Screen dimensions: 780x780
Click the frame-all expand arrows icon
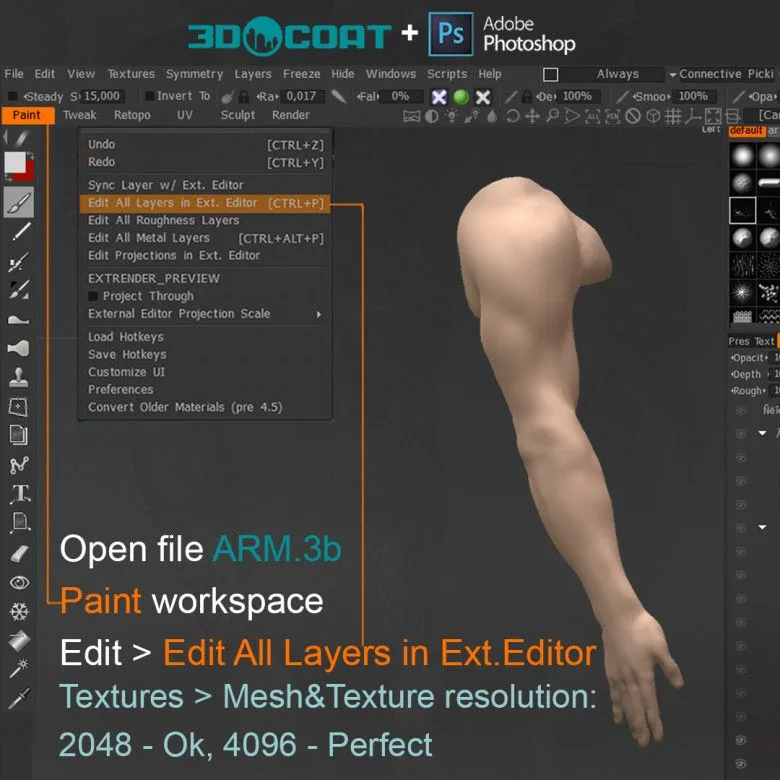click(713, 116)
